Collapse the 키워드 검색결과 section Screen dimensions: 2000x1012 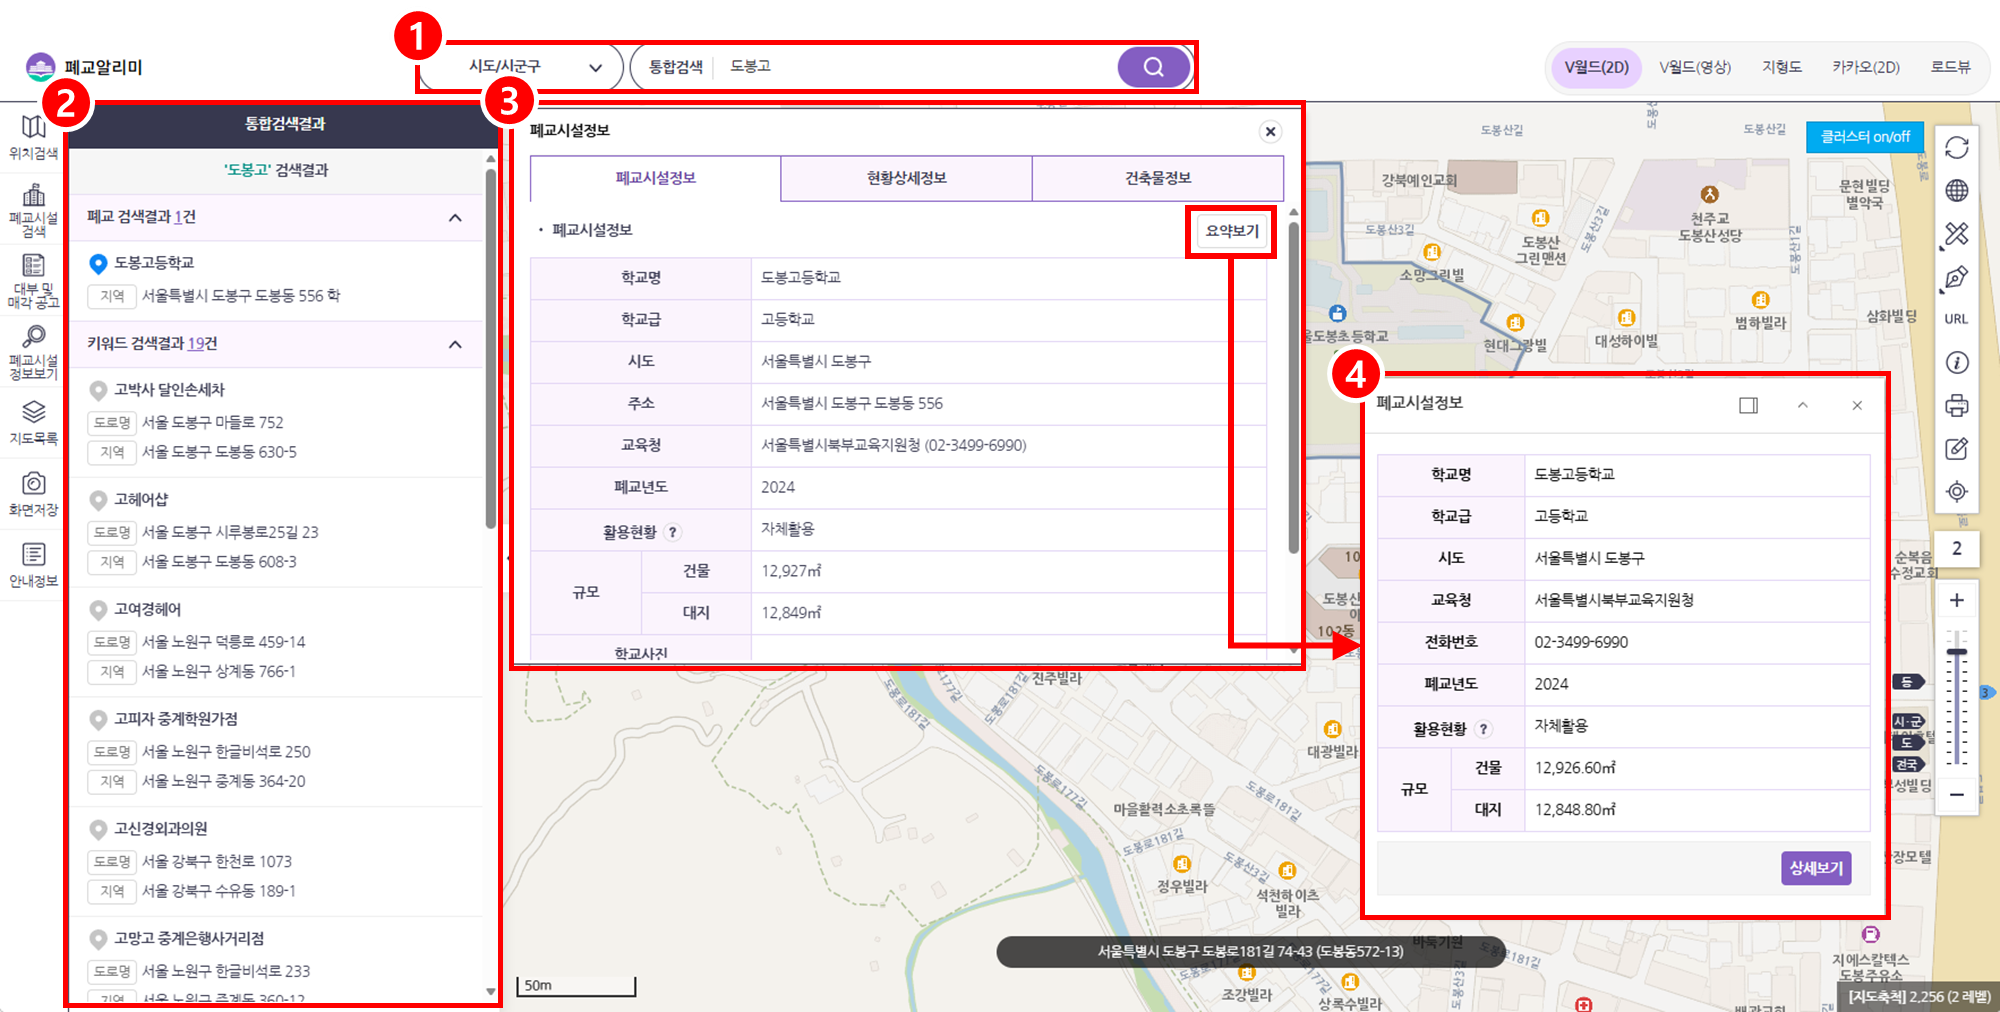[455, 344]
